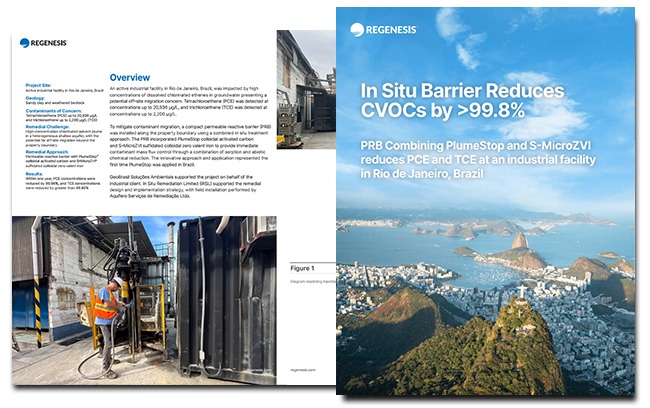Click the paragraph starting 'GeoBrasil Soluções Ambientais'

tap(185, 186)
